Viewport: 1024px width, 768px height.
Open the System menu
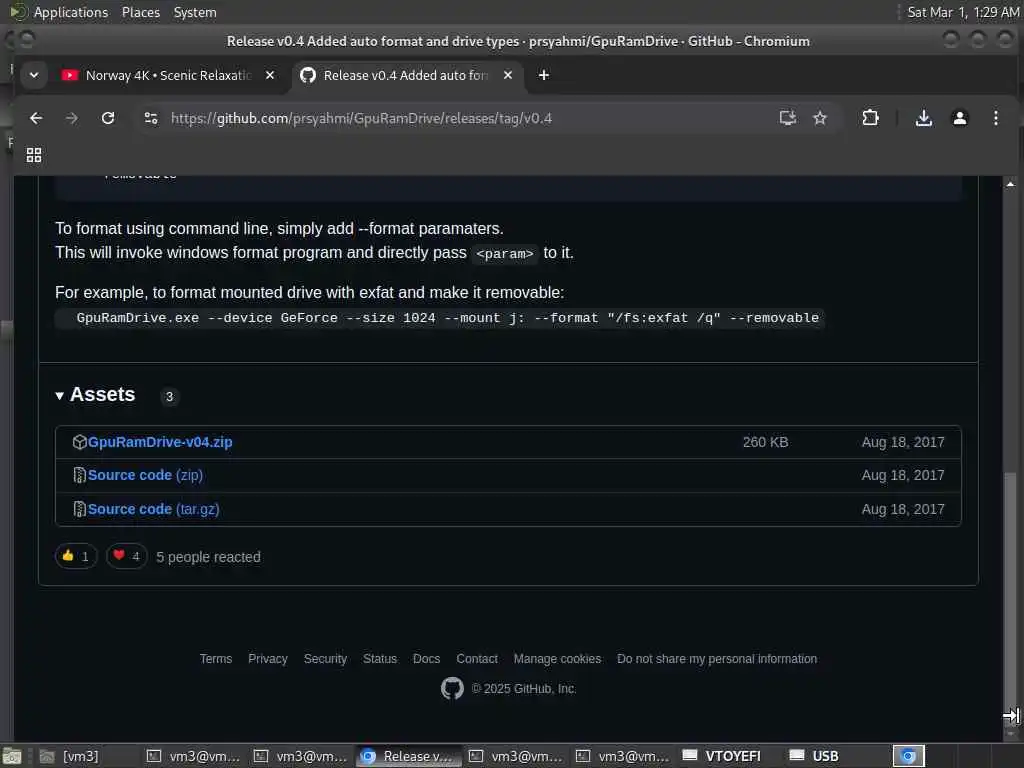tap(195, 12)
